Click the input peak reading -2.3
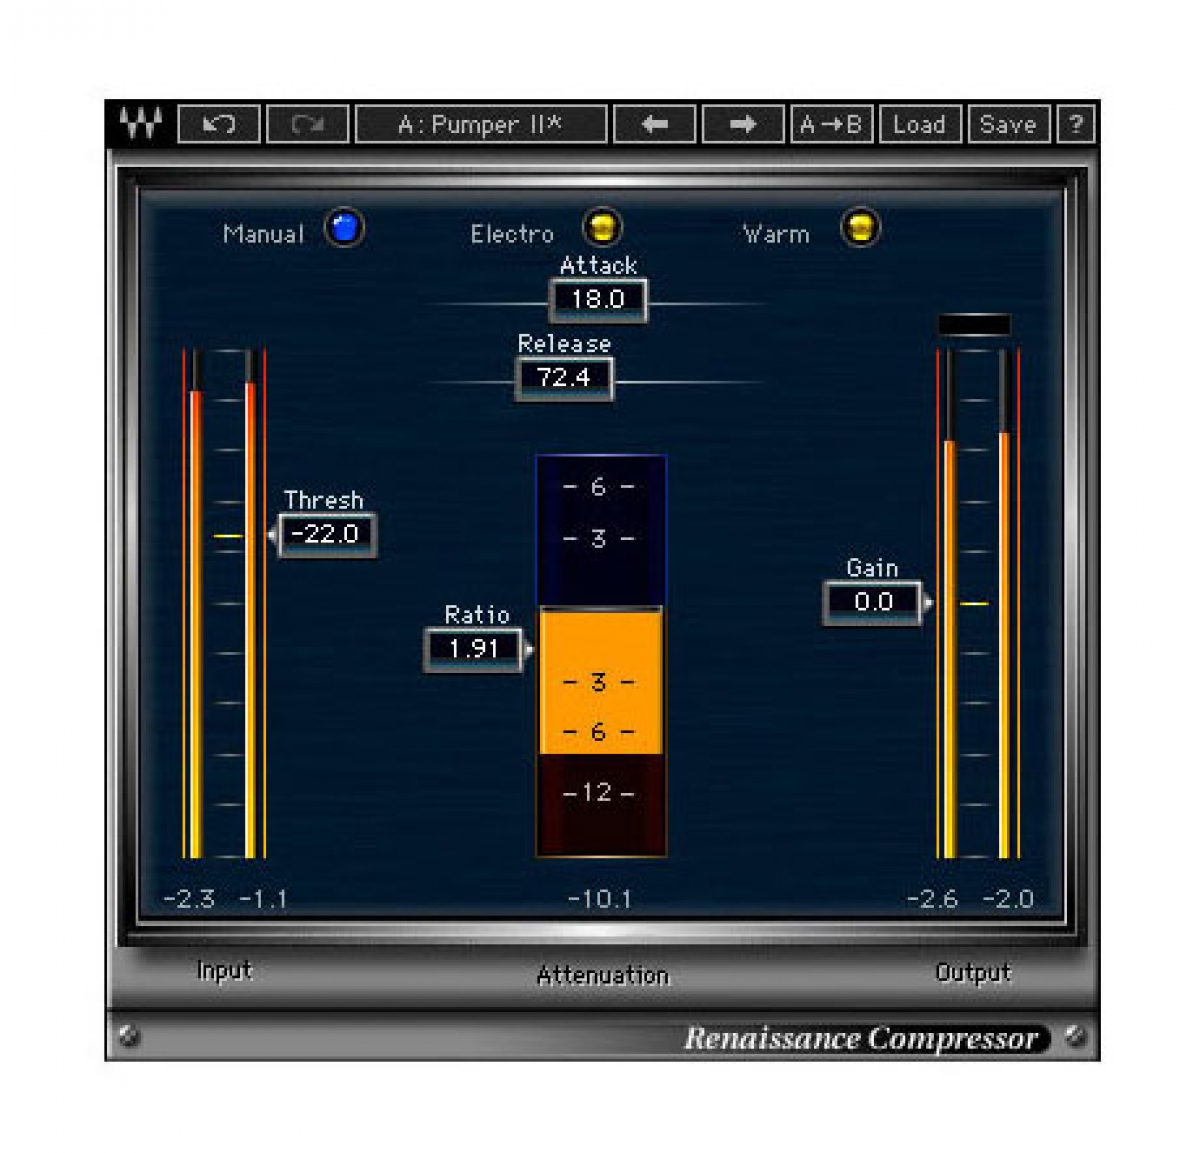This screenshot has height=1153, width=1200. tap(189, 899)
